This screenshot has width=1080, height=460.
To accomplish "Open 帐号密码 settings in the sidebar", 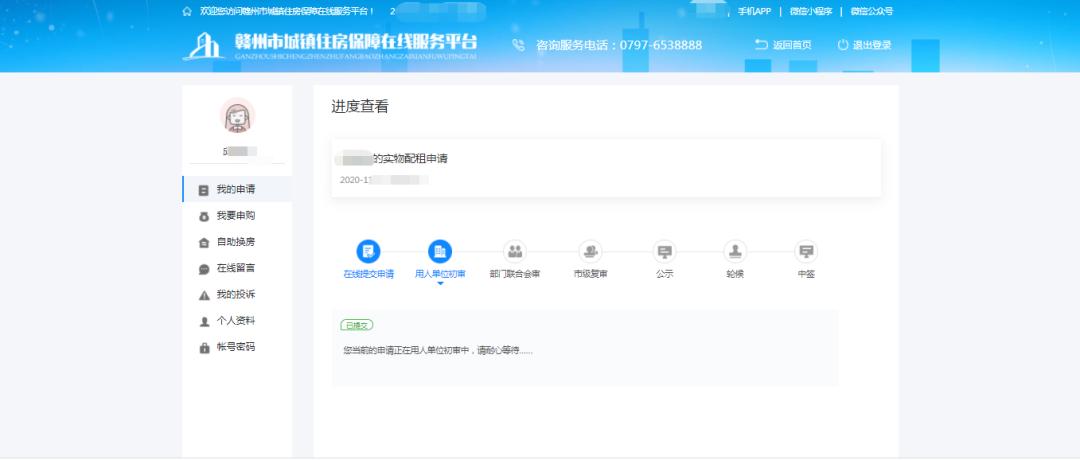I will pos(238,346).
